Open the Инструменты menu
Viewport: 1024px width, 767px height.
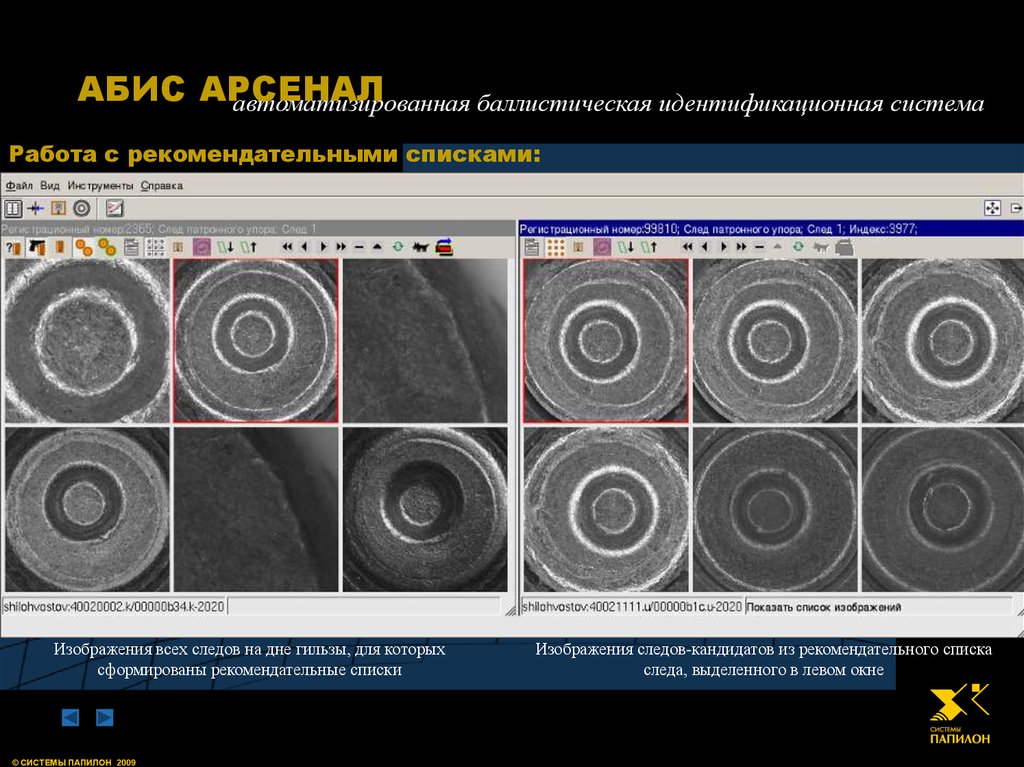pos(100,186)
